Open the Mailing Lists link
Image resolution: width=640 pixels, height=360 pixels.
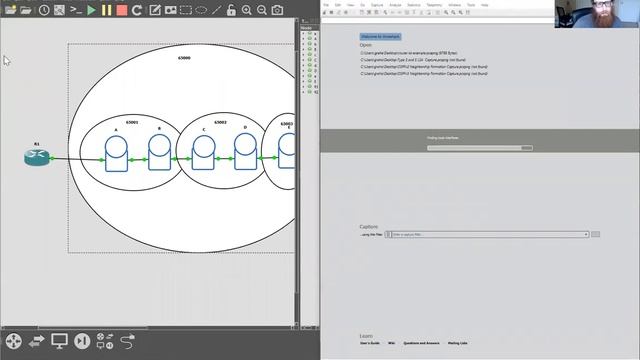tap(457, 343)
